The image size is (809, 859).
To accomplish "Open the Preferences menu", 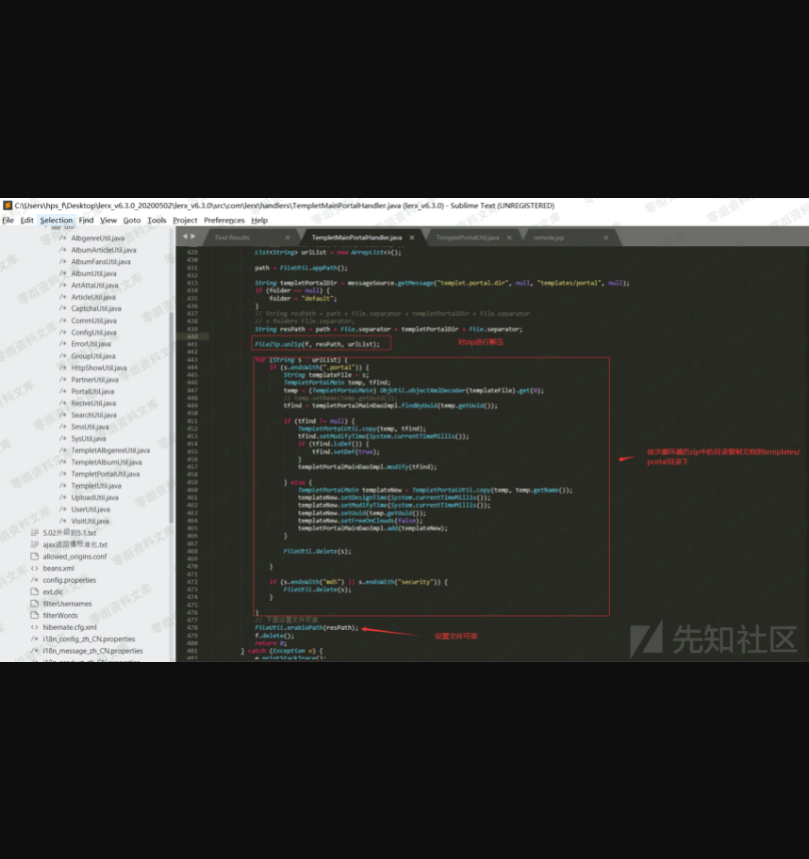I will 224,220.
